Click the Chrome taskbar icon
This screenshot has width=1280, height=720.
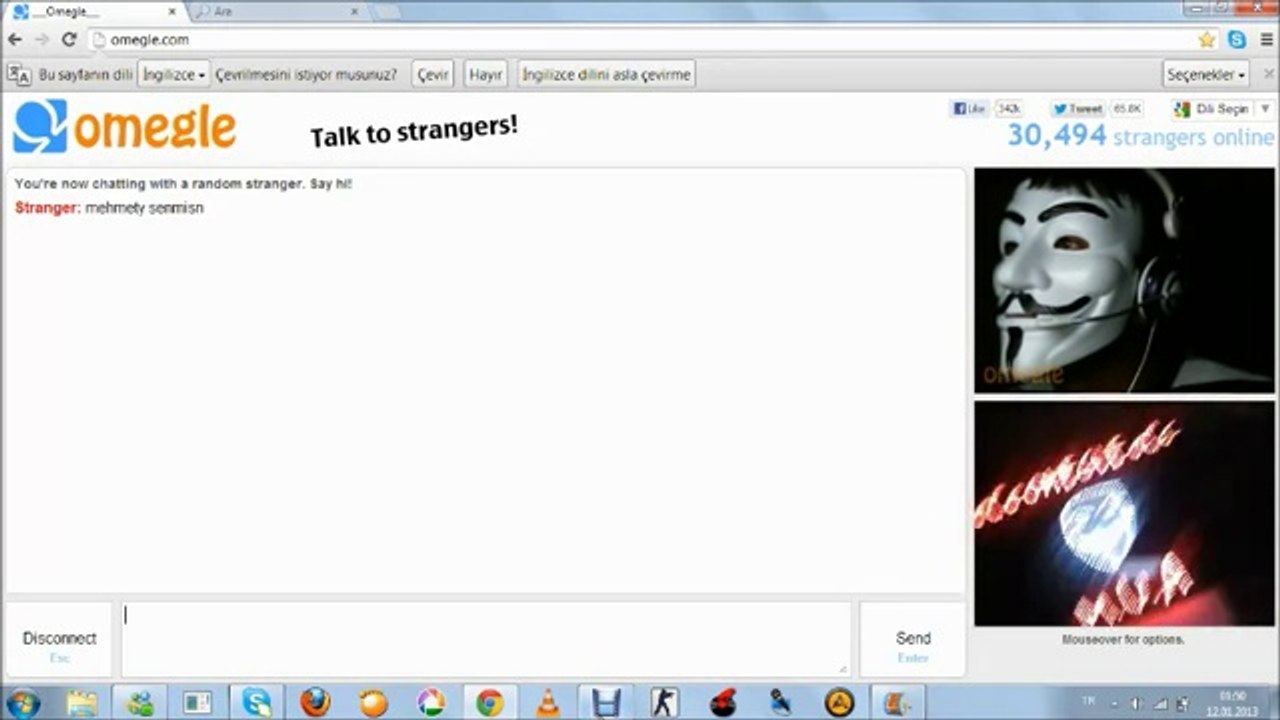point(490,702)
